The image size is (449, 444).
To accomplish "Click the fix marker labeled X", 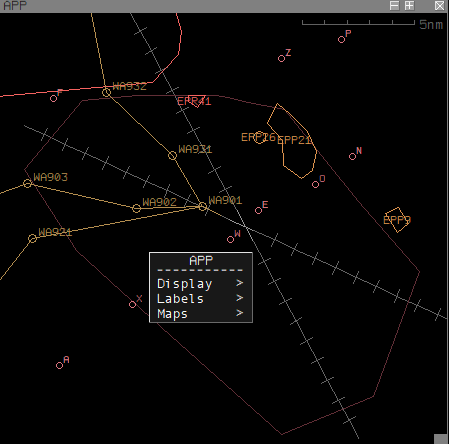I will coord(132,305).
